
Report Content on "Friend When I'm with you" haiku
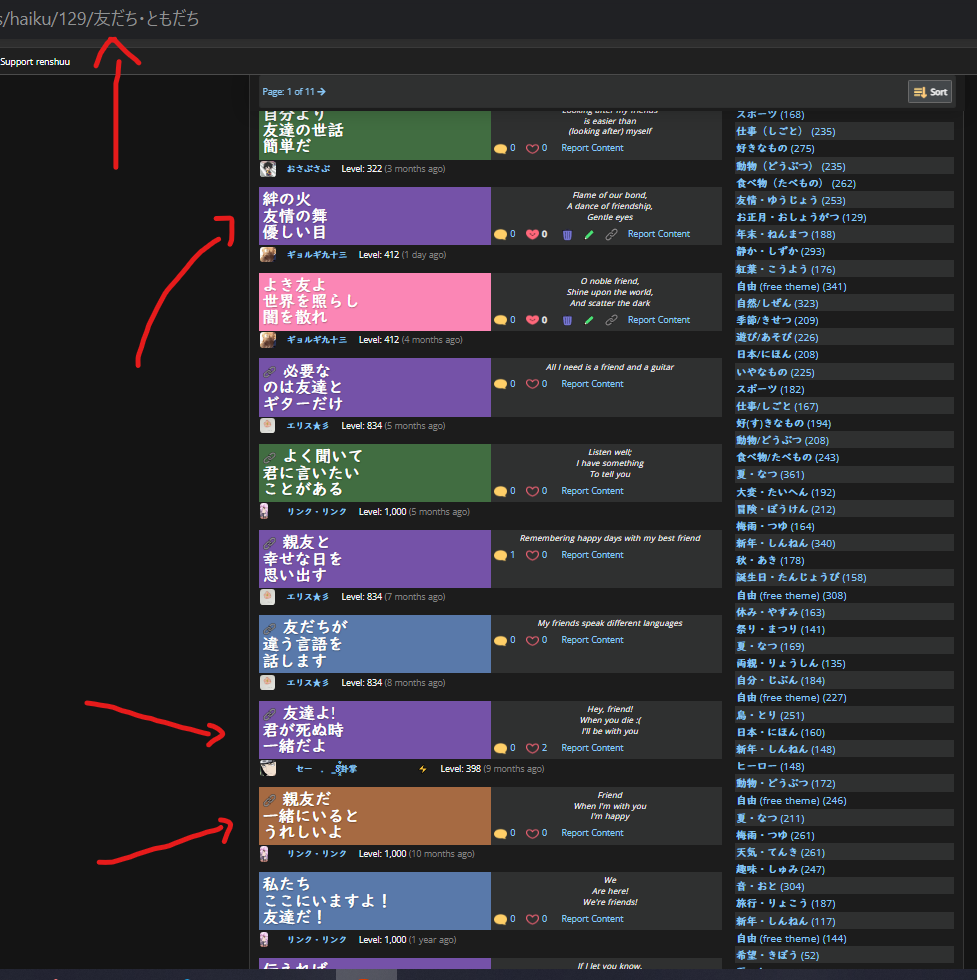pyautogui.click(x=592, y=833)
